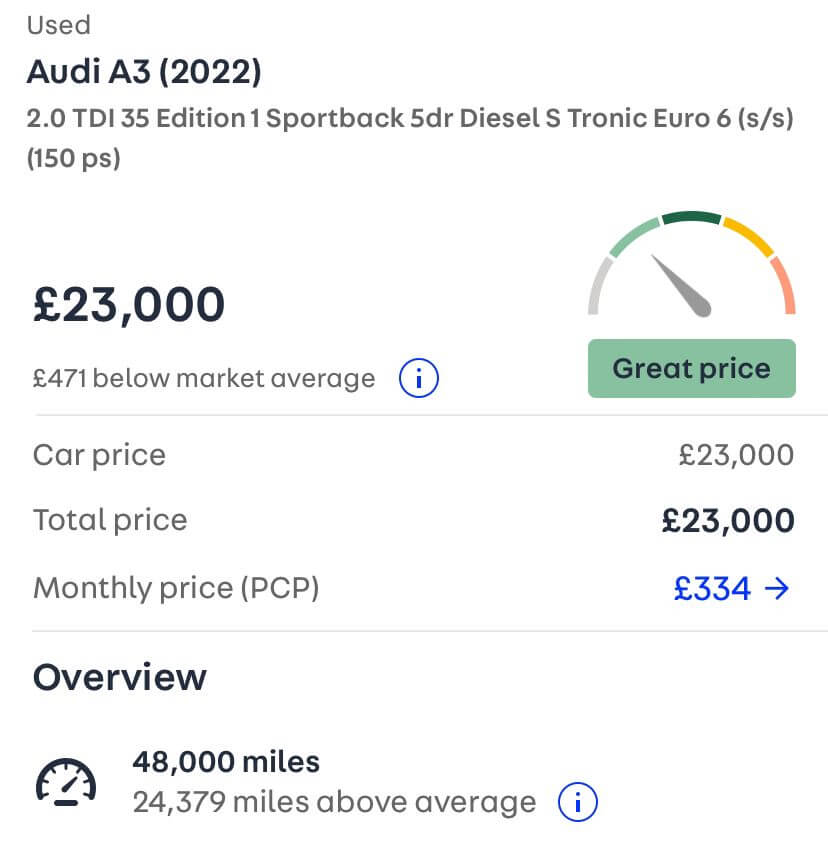Click the arrow next to £334
The width and height of the screenshot is (828, 862).
point(777,588)
